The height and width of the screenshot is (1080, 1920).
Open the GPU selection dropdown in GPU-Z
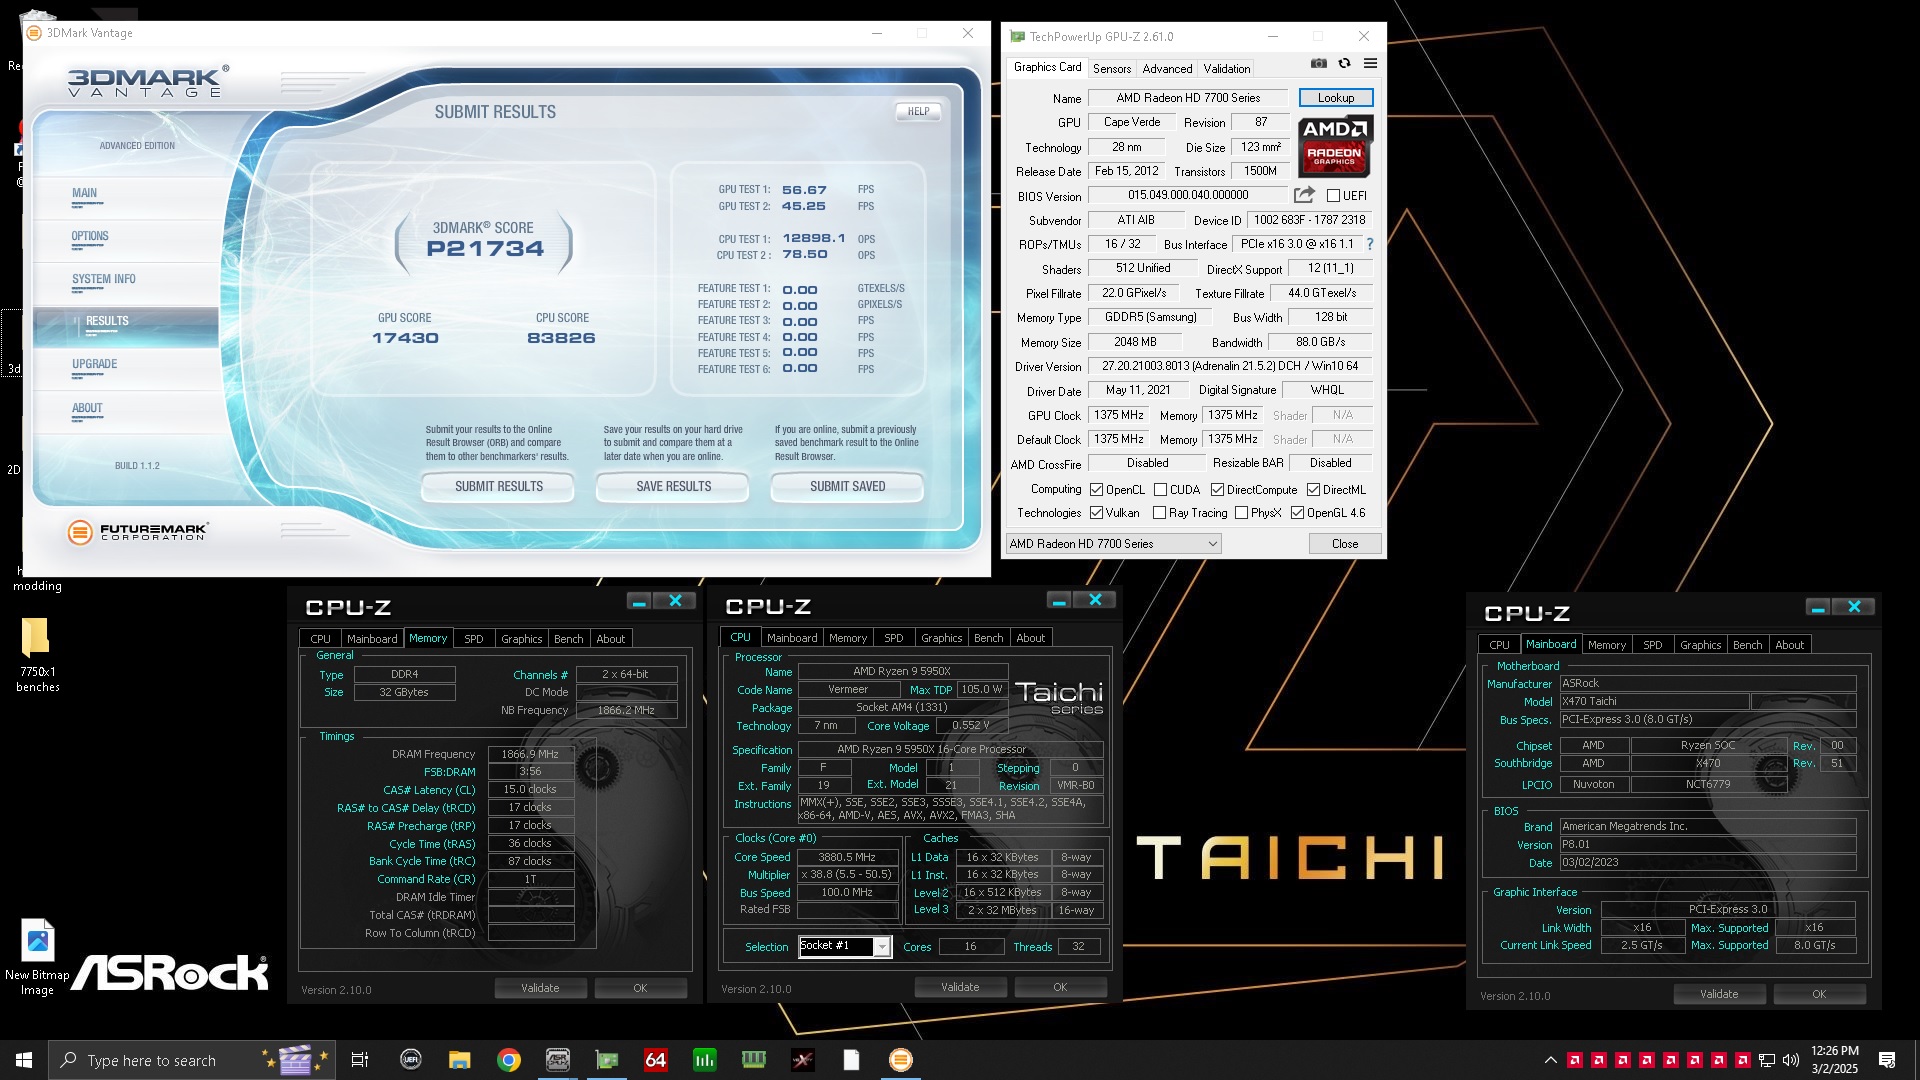(x=1113, y=544)
